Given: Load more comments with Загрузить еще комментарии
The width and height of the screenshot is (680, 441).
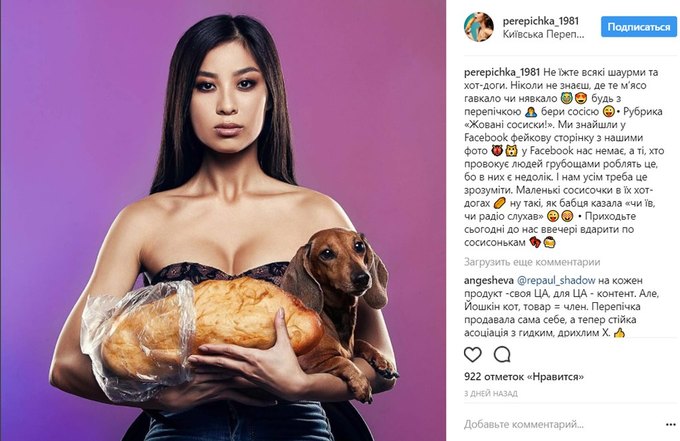Looking at the screenshot, I should 532,262.
